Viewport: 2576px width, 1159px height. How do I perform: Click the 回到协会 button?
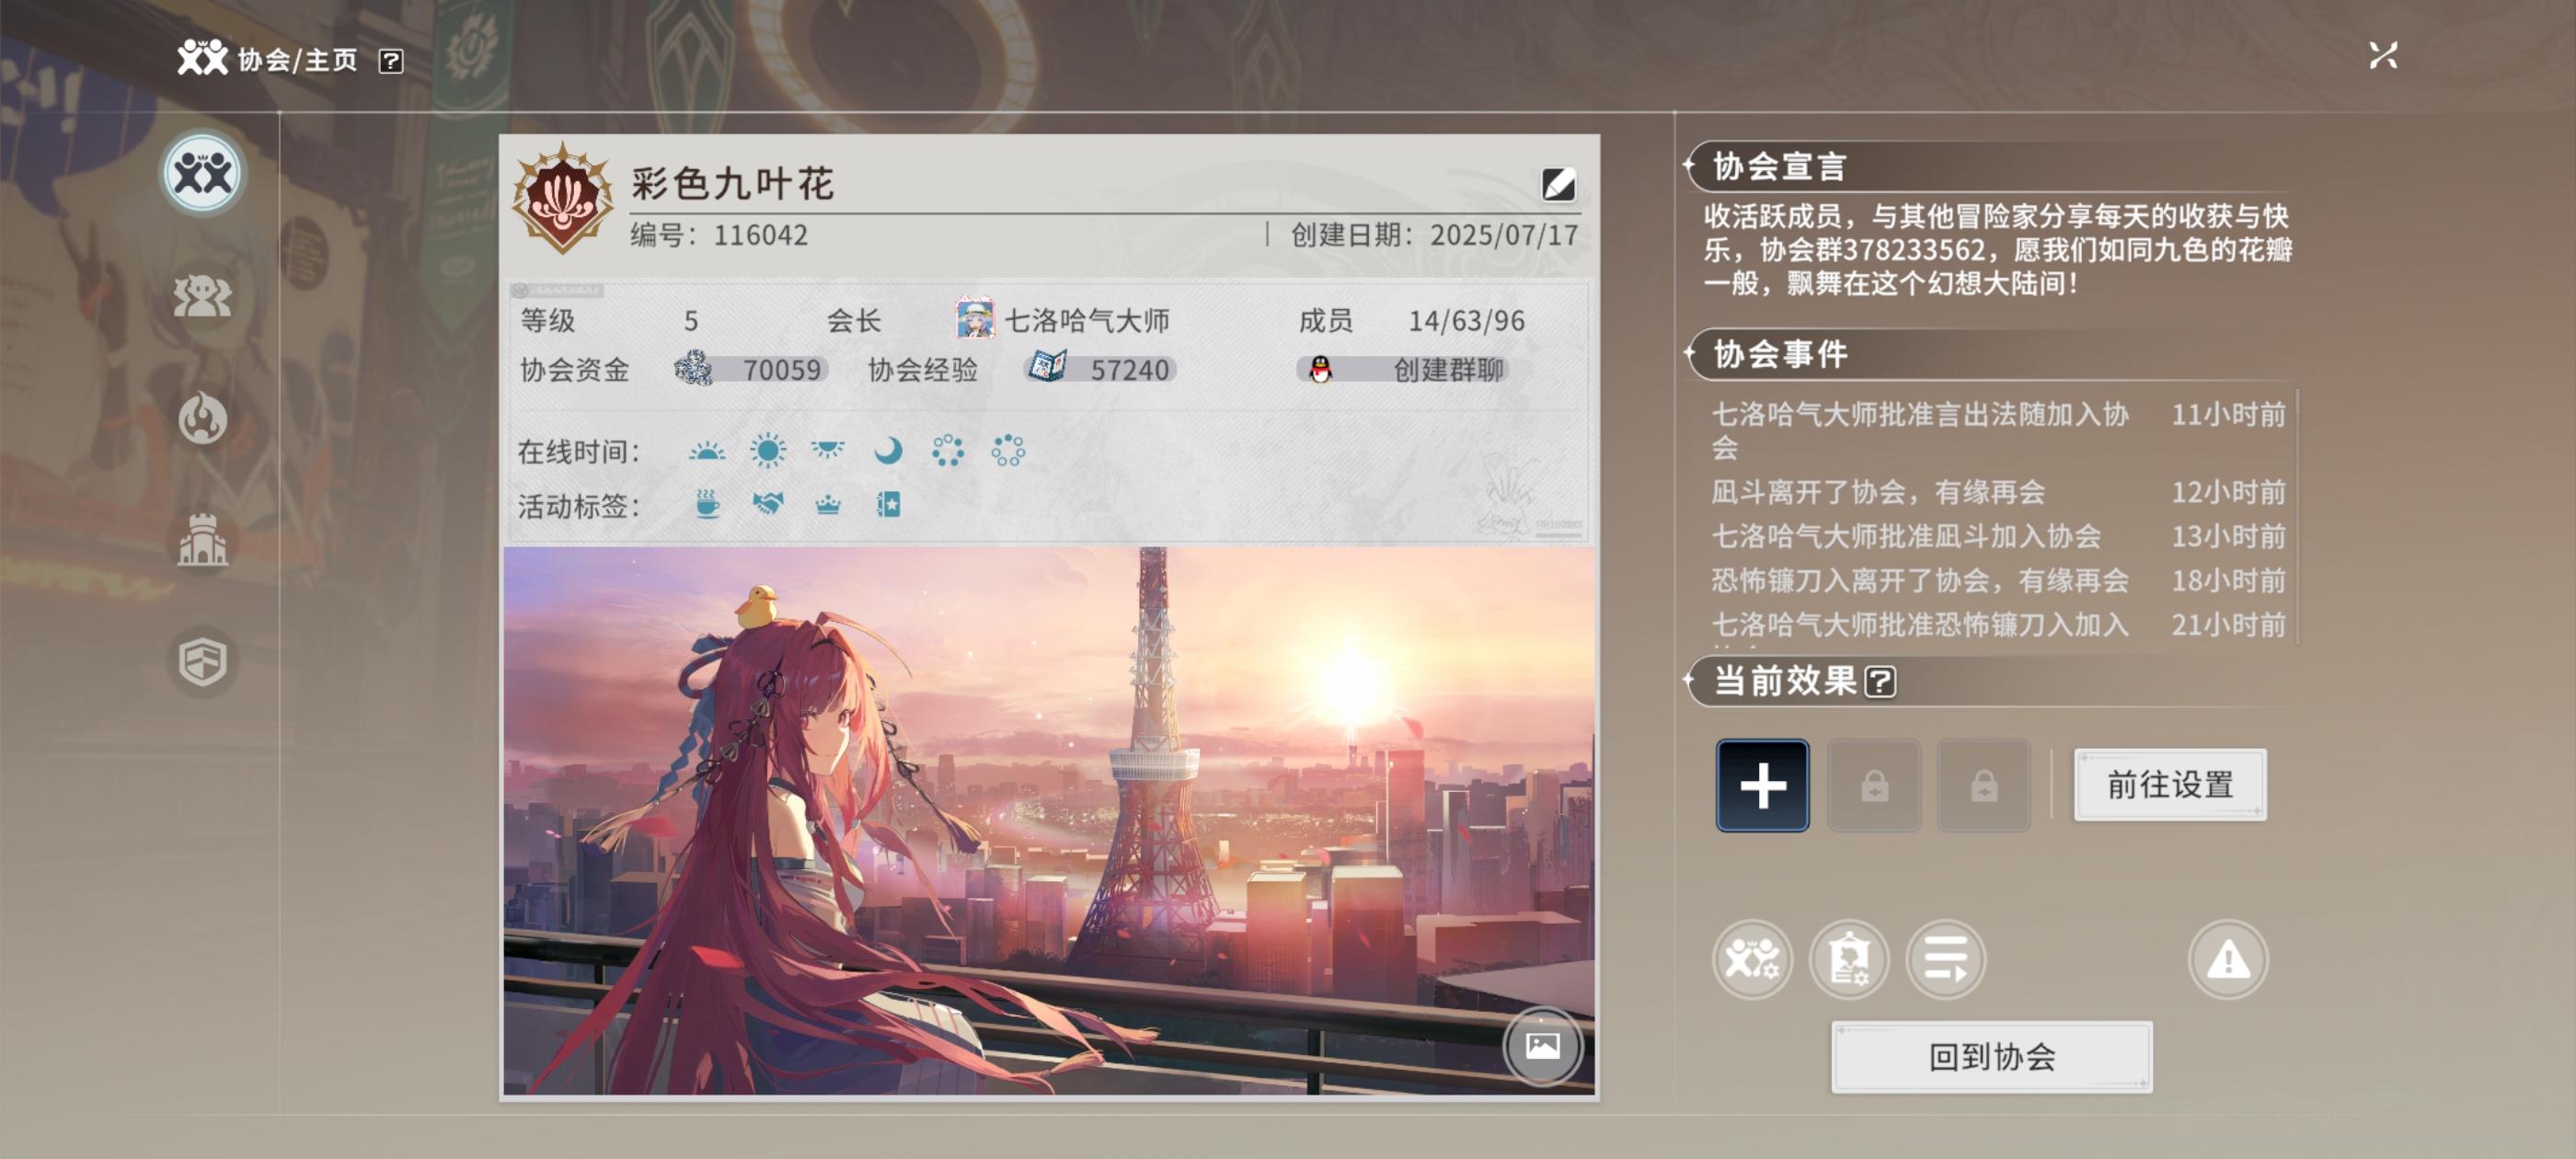coord(1990,1056)
